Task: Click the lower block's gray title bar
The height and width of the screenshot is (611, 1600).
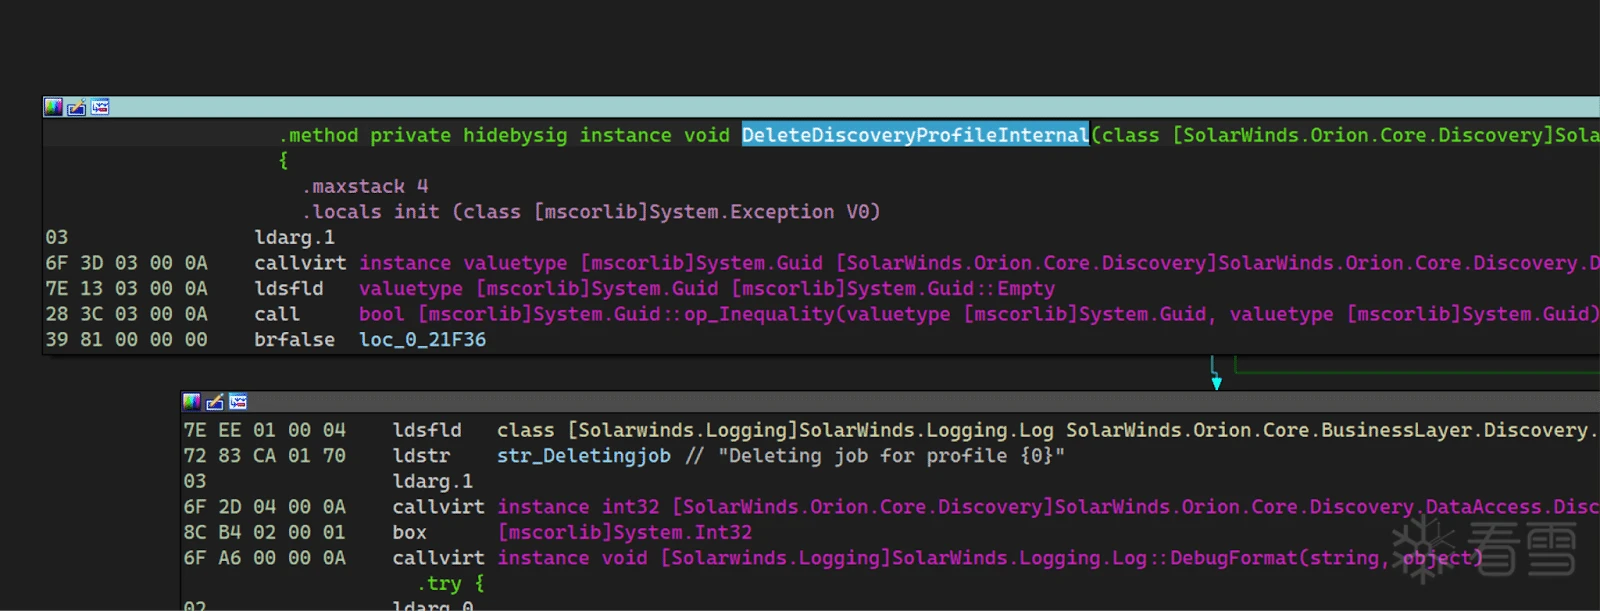Action: coord(900,402)
